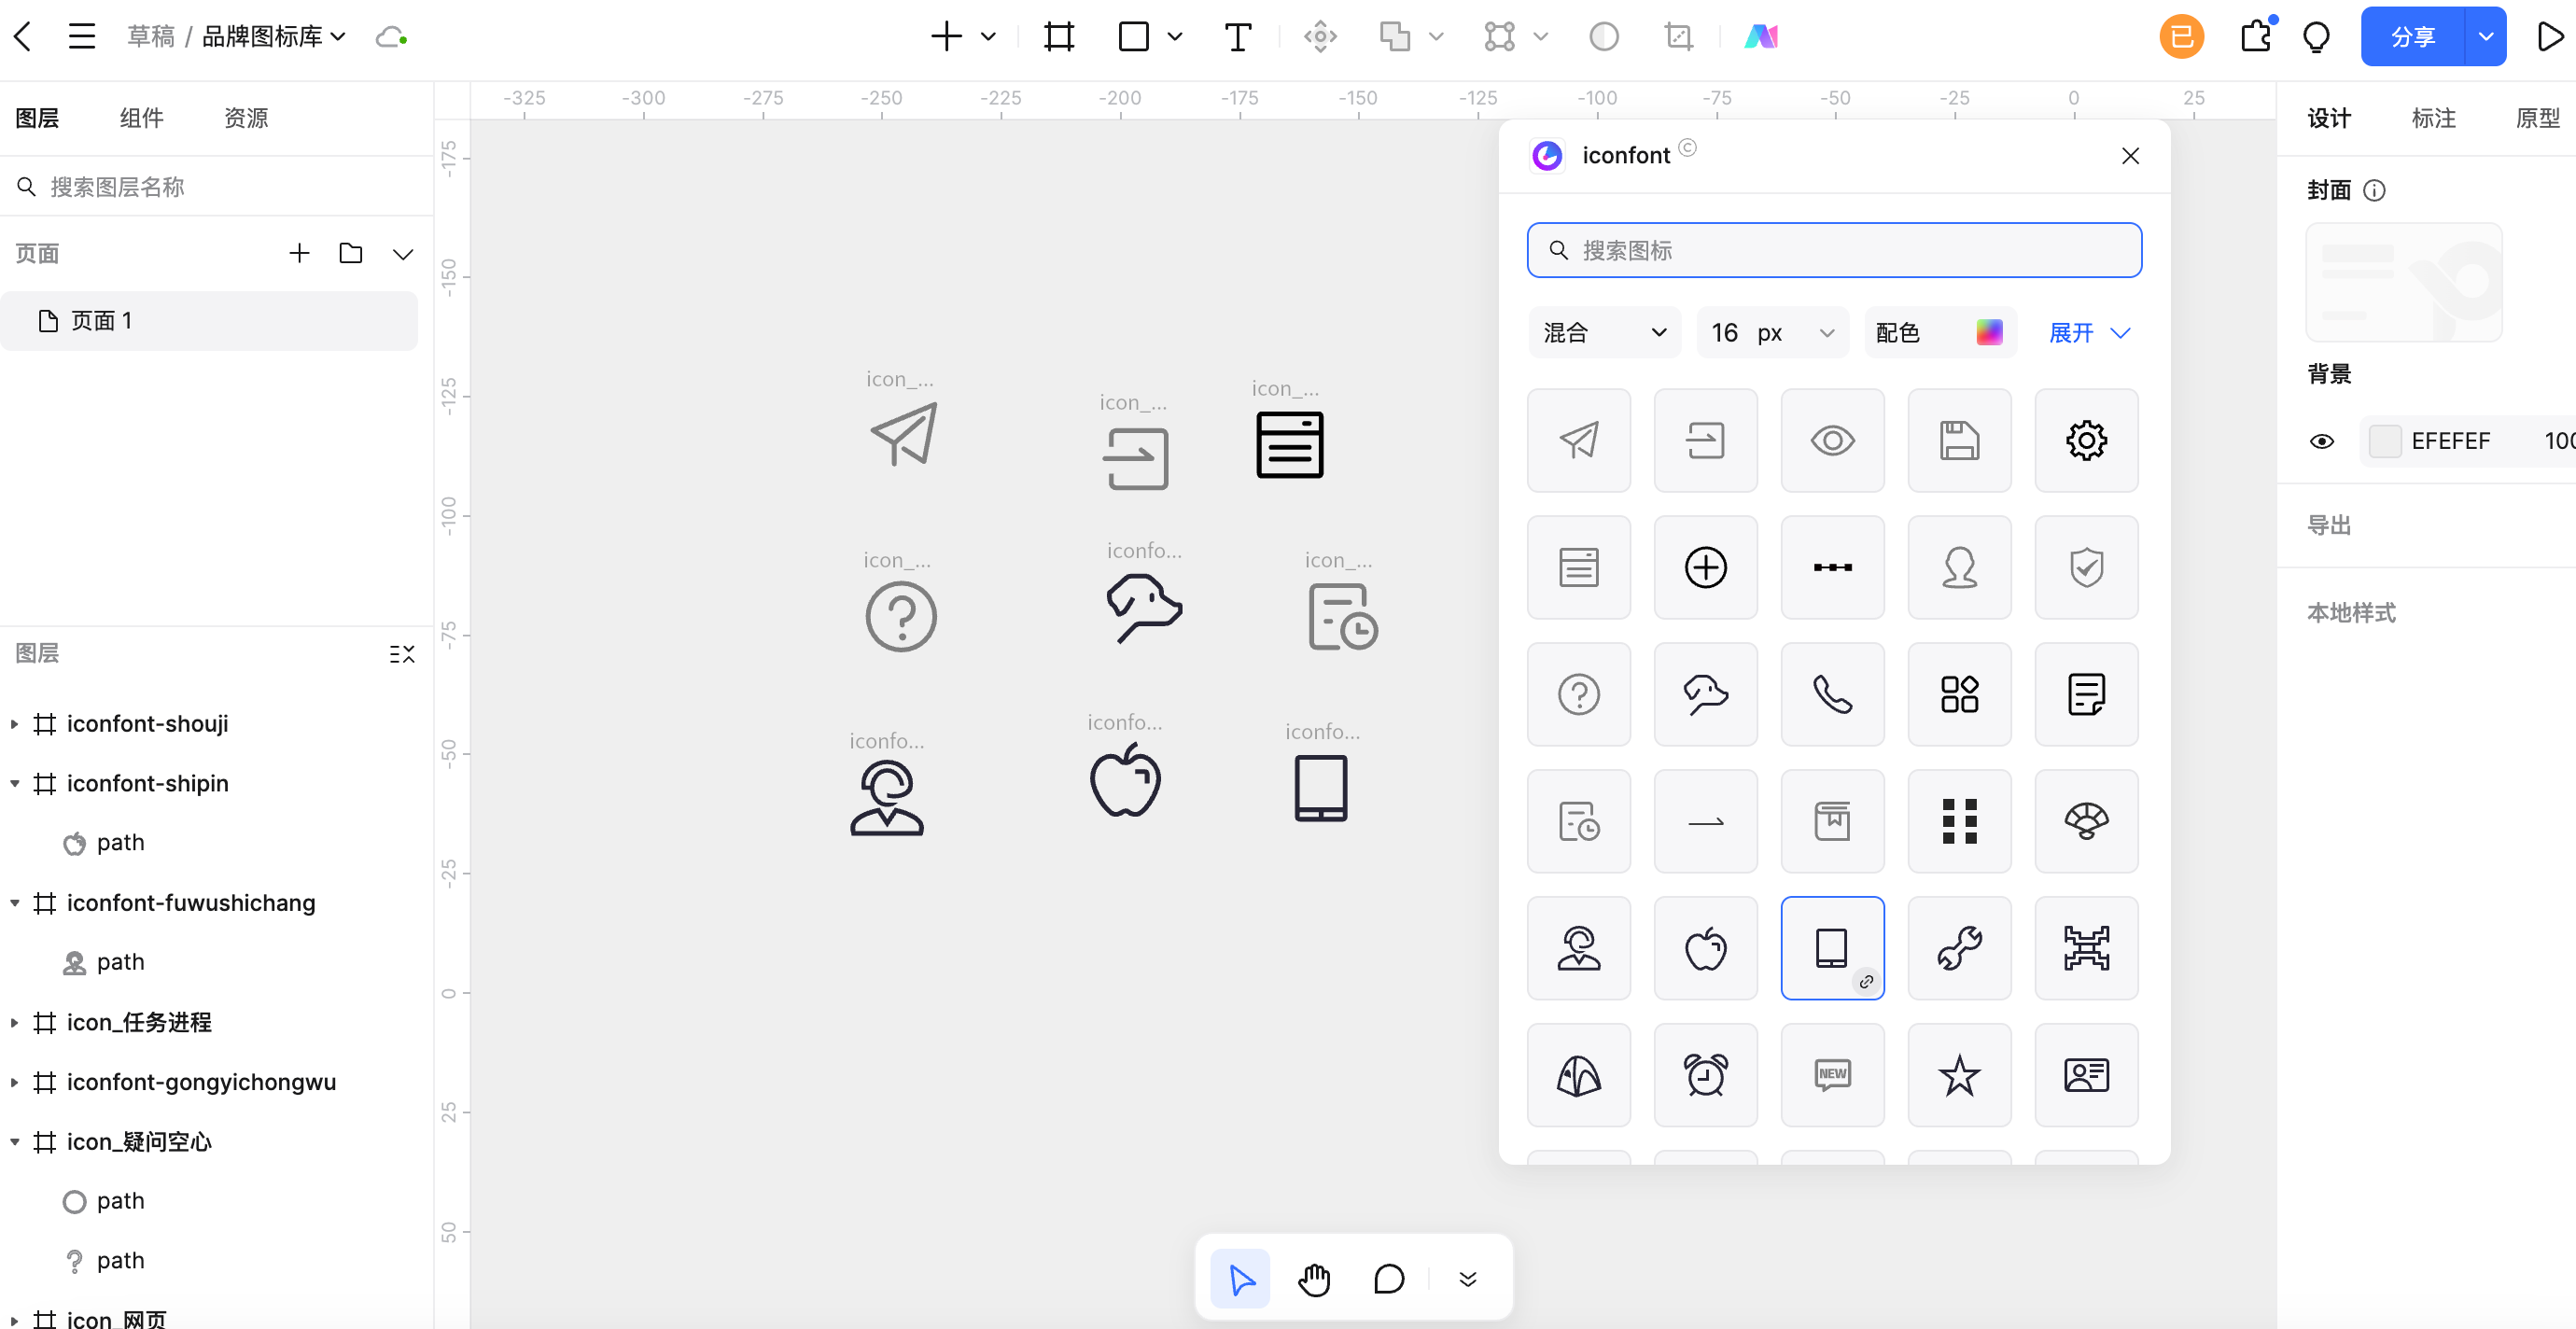
Task: Insert the wrench icon from iconfont
Action: [x=1959, y=947]
